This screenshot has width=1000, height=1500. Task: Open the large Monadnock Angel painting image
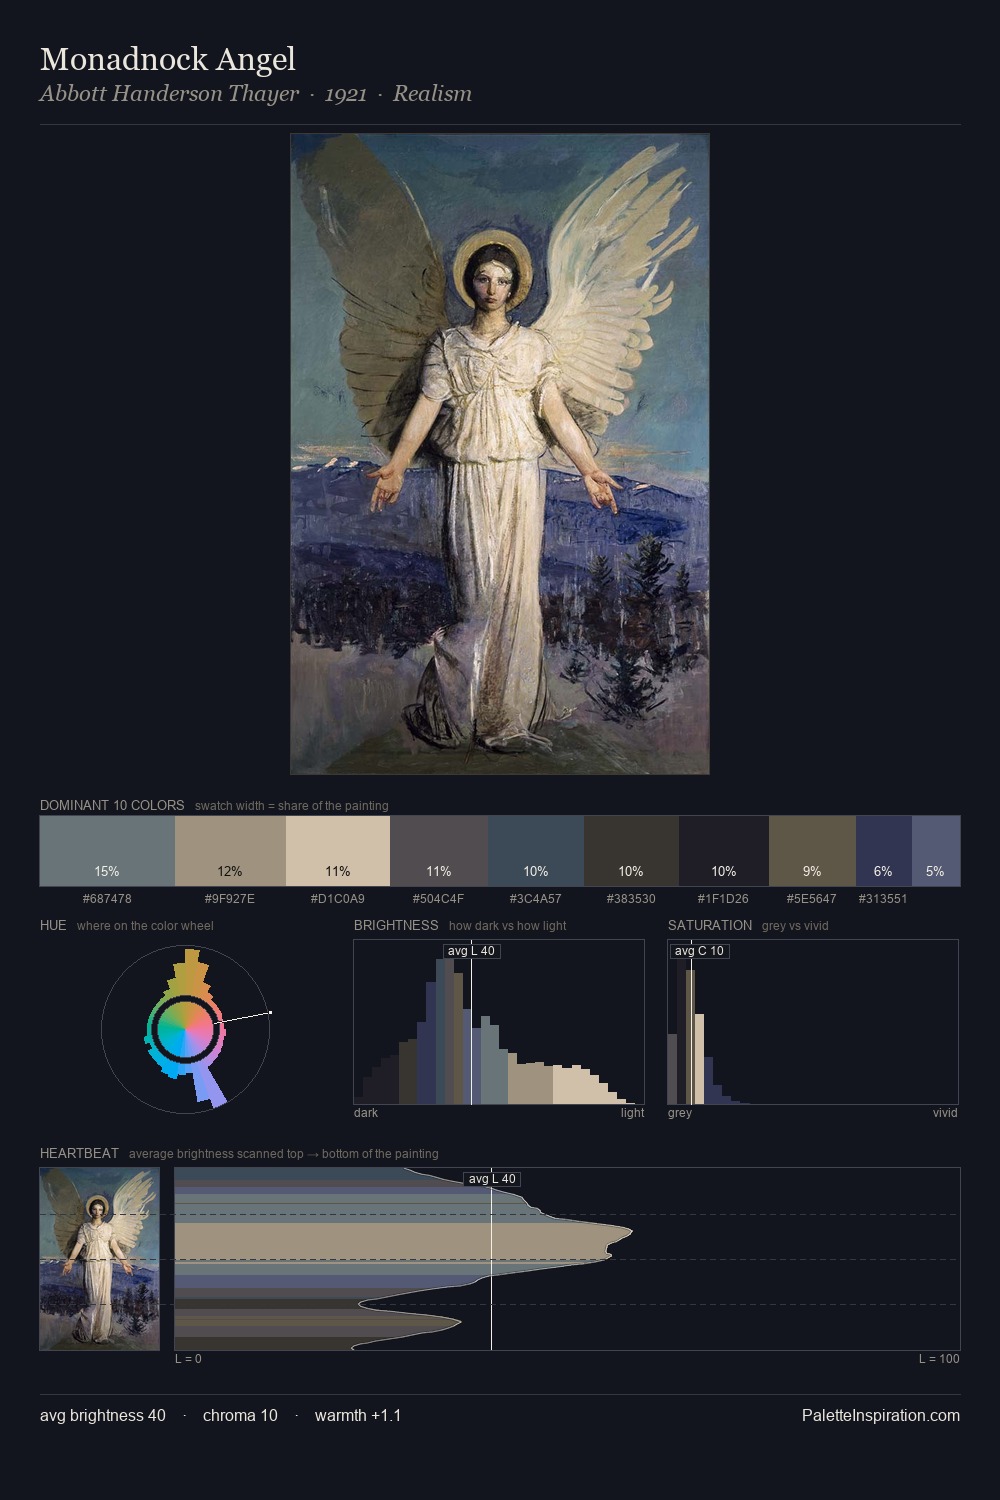point(500,454)
